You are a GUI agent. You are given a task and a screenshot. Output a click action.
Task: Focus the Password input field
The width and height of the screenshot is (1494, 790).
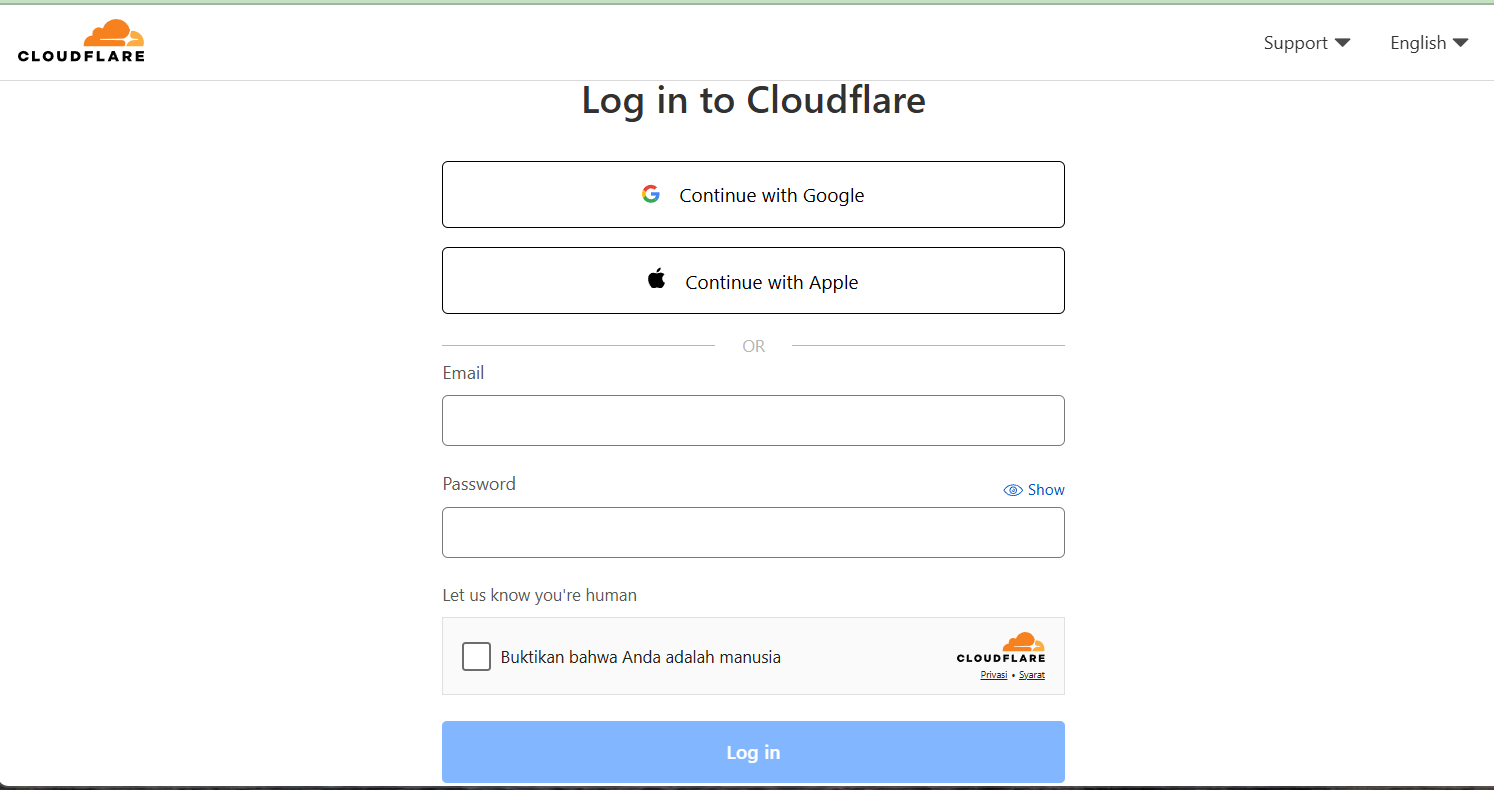753,532
